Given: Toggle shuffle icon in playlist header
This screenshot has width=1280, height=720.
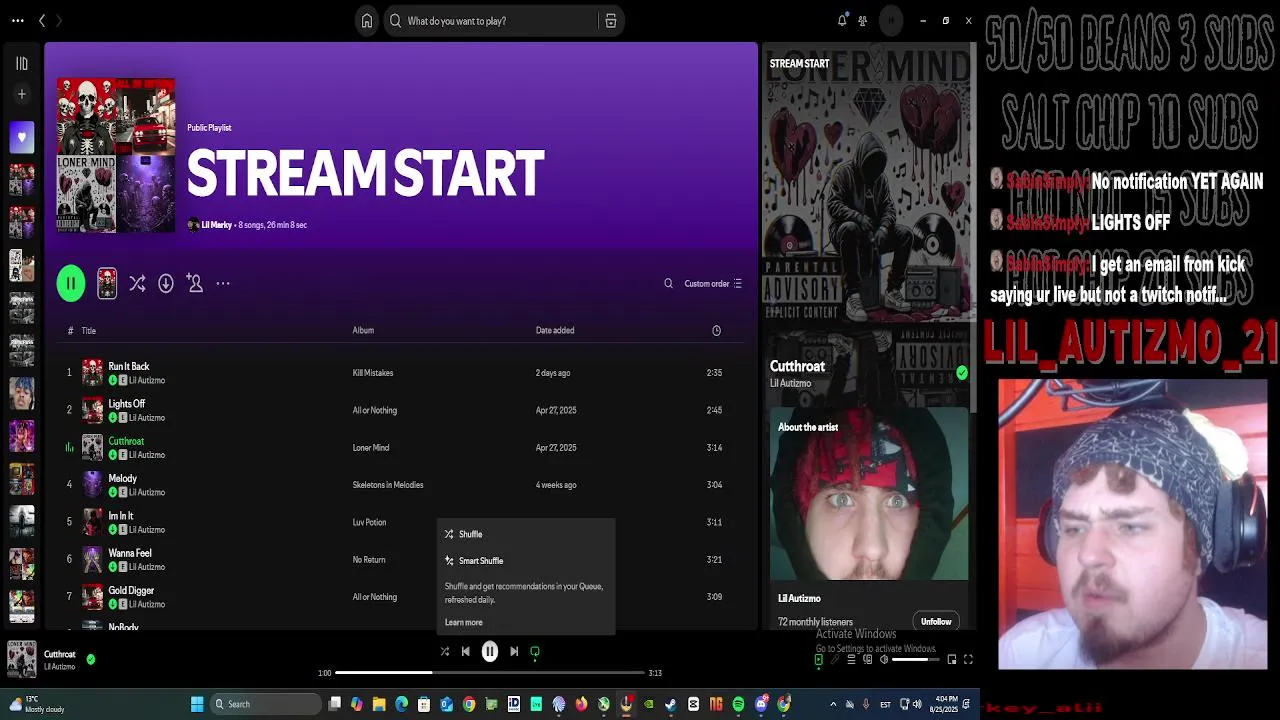Looking at the screenshot, I should [137, 284].
